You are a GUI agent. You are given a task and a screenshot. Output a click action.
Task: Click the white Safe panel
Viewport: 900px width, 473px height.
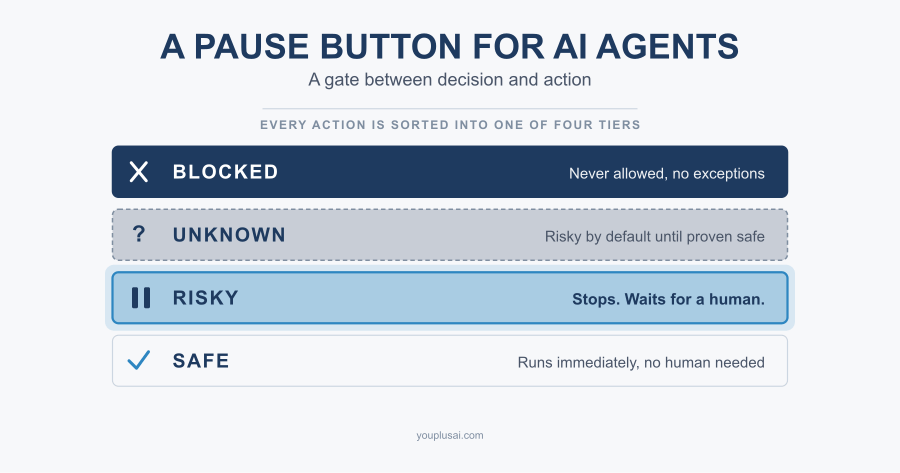pyautogui.click(x=450, y=361)
